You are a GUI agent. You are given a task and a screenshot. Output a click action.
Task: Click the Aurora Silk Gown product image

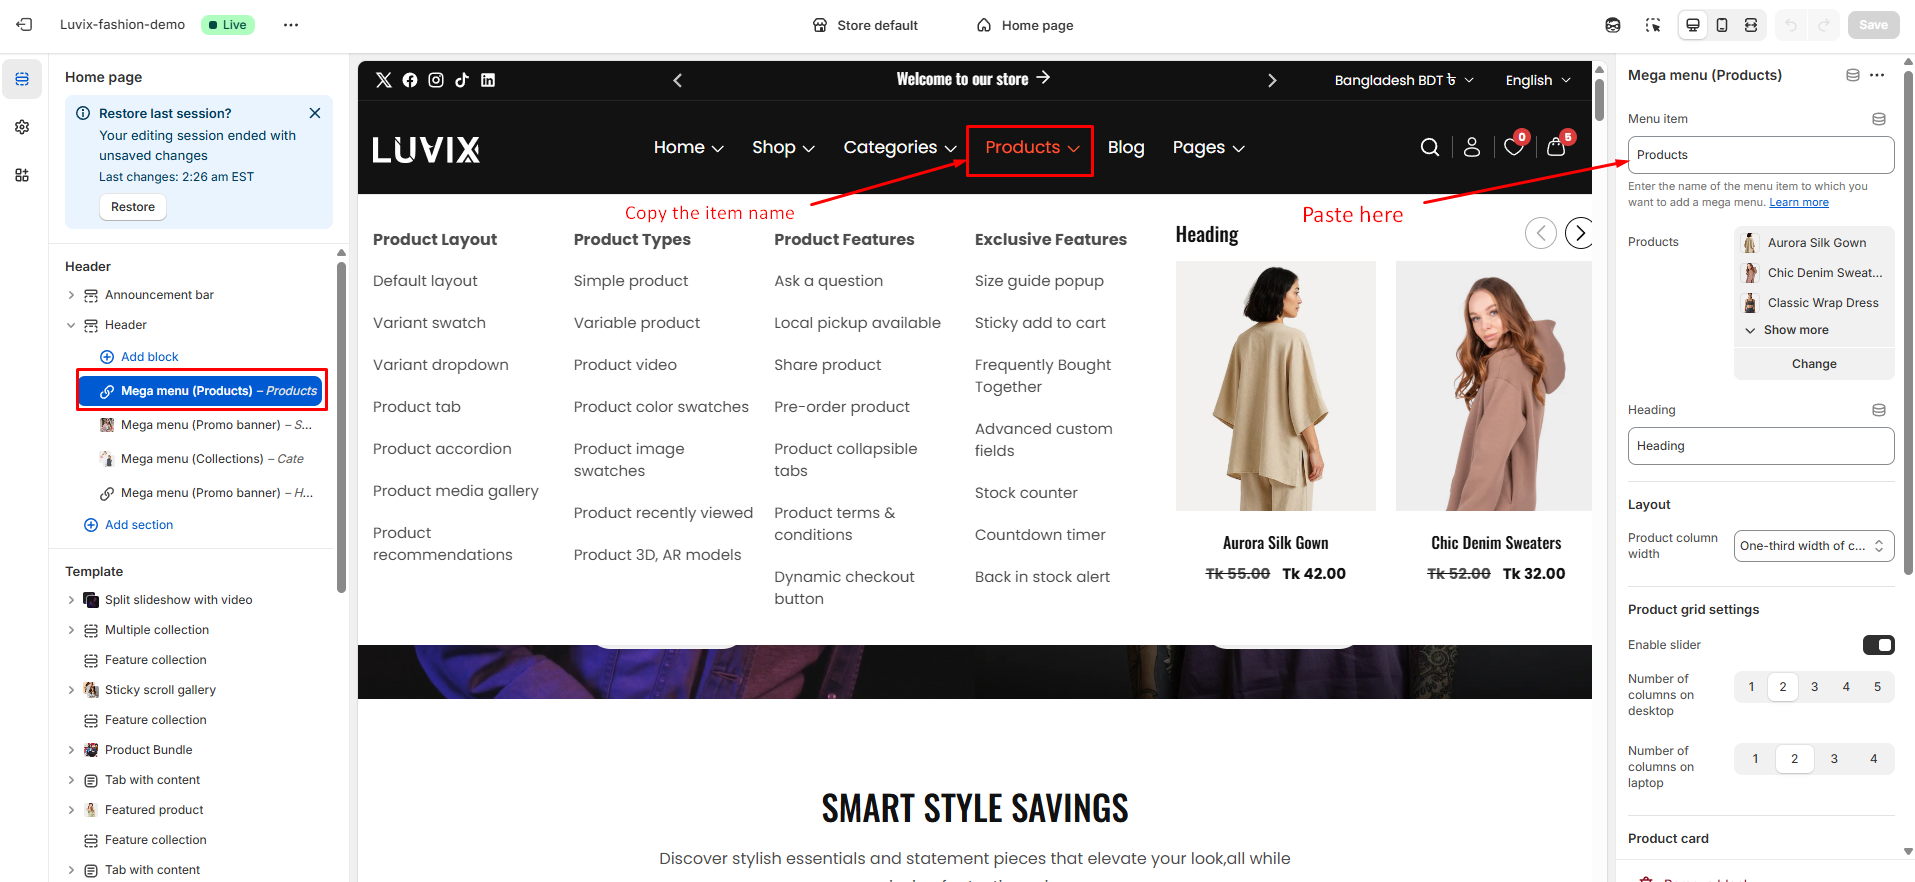point(1275,386)
